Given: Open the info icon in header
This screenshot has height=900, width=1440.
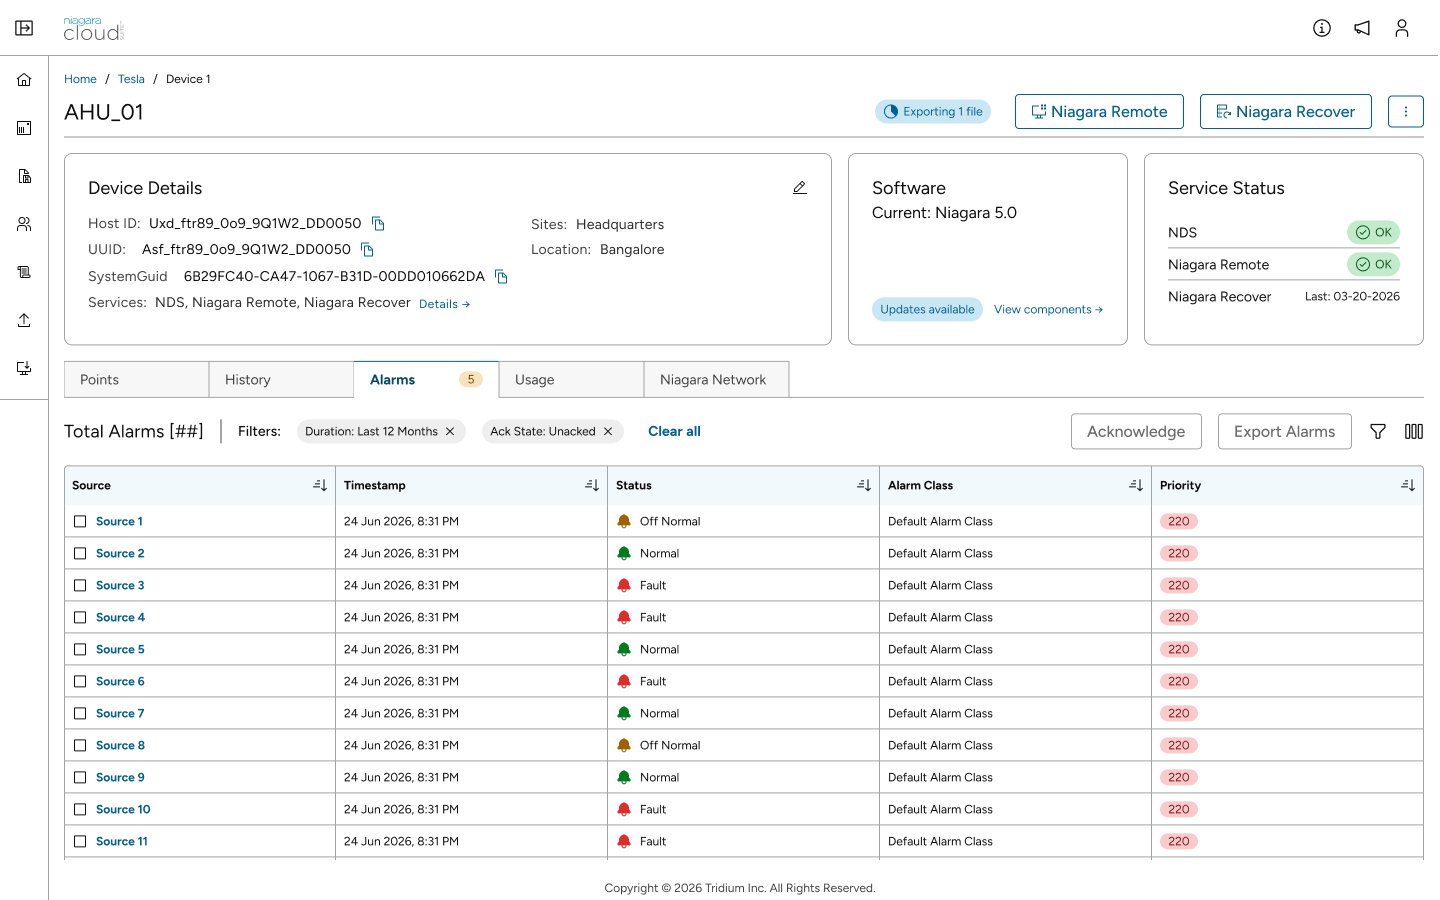Looking at the screenshot, I should tap(1322, 28).
